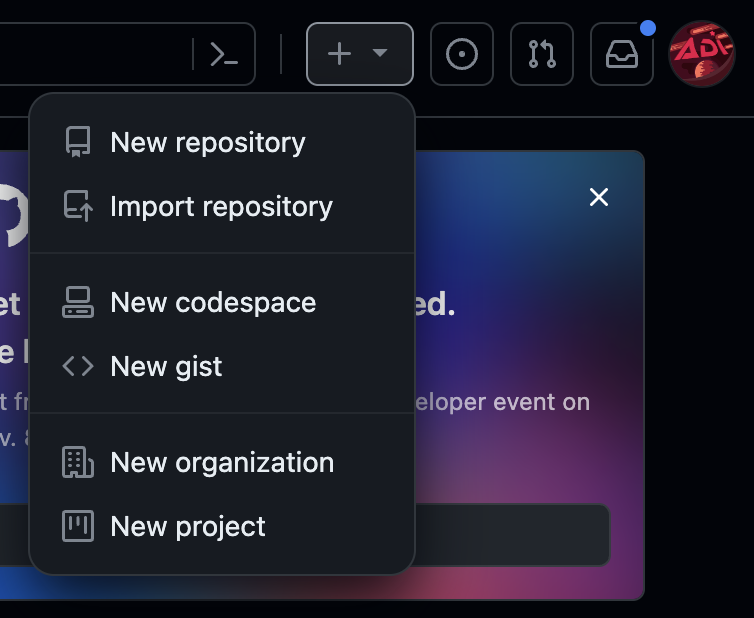The width and height of the screenshot is (754, 618).
Task: Choose New codespace menu entry
Action: [222, 303]
